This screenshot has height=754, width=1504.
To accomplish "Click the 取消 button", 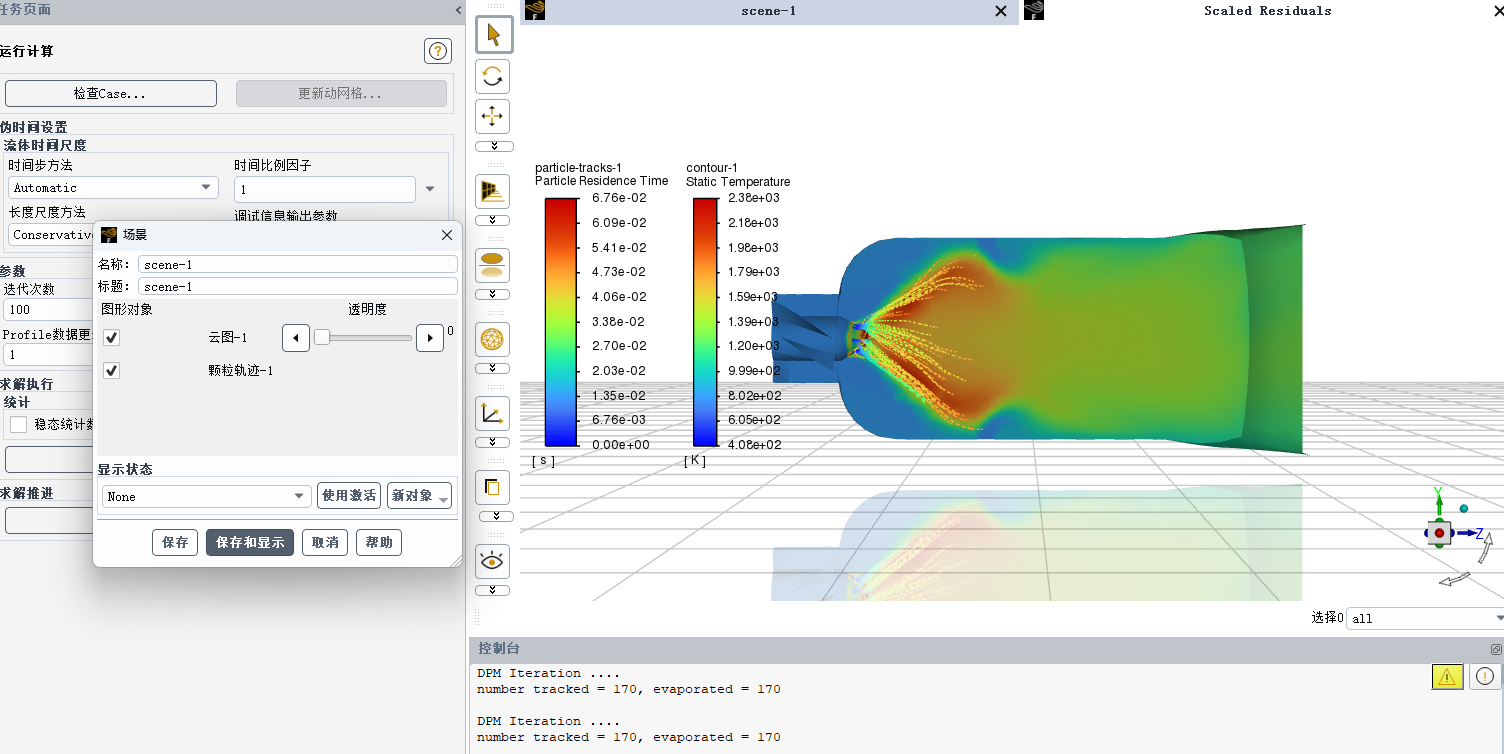I will click(x=325, y=542).
